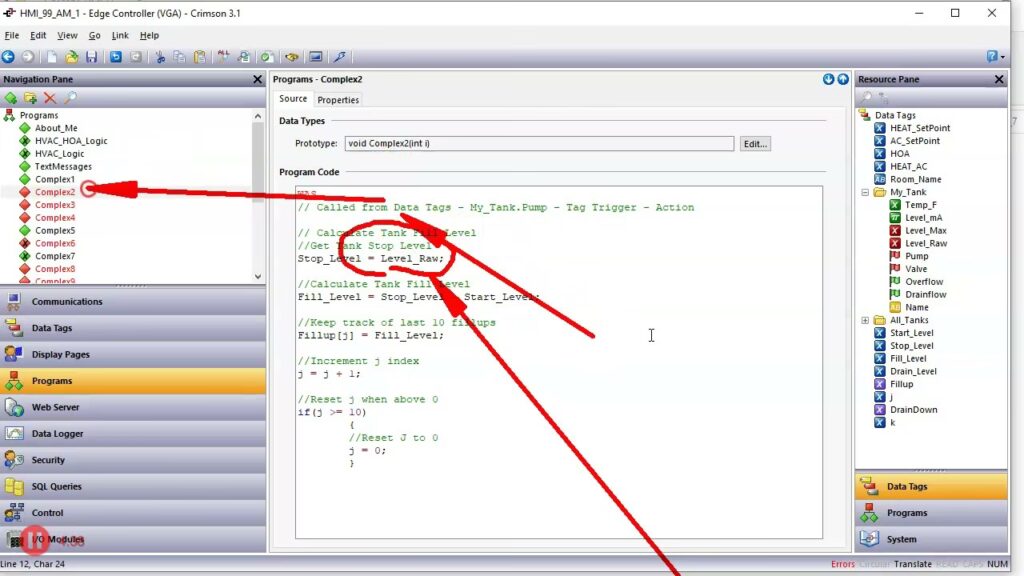Open the Link menu
Viewport: 1024px width, 576px height.
pos(120,35)
